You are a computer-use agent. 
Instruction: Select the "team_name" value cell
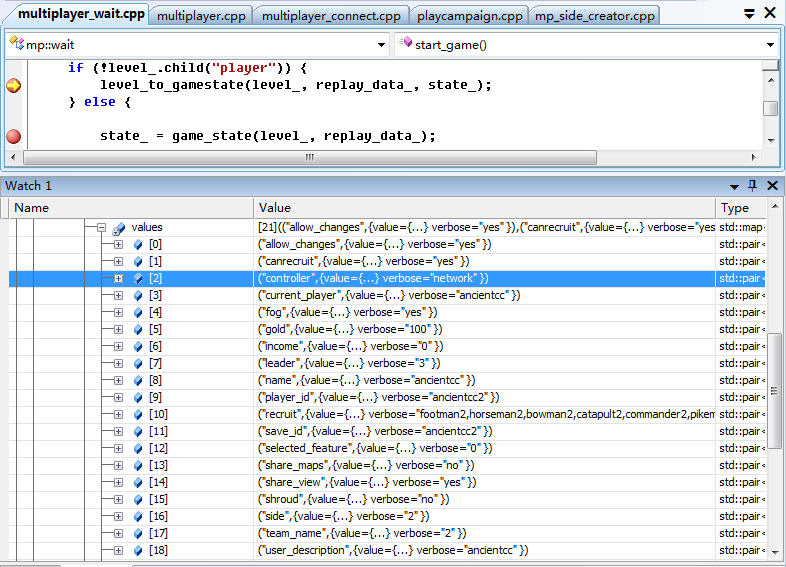(484, 534)
